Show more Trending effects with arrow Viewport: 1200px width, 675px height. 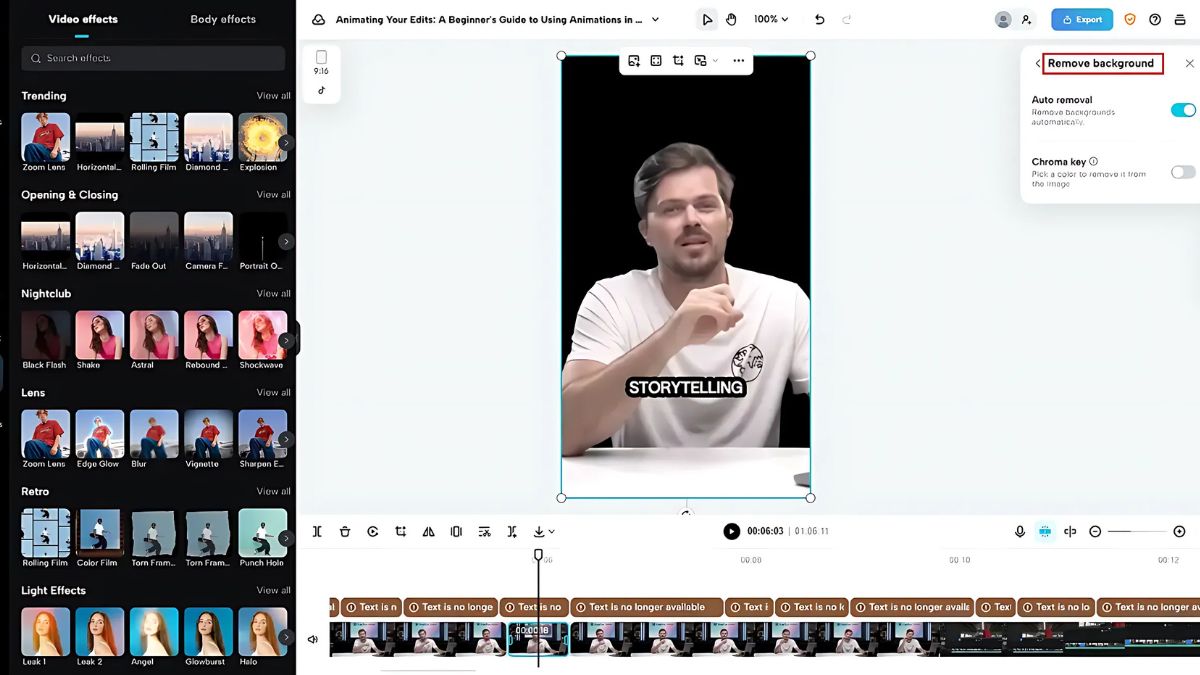(286, 143)
